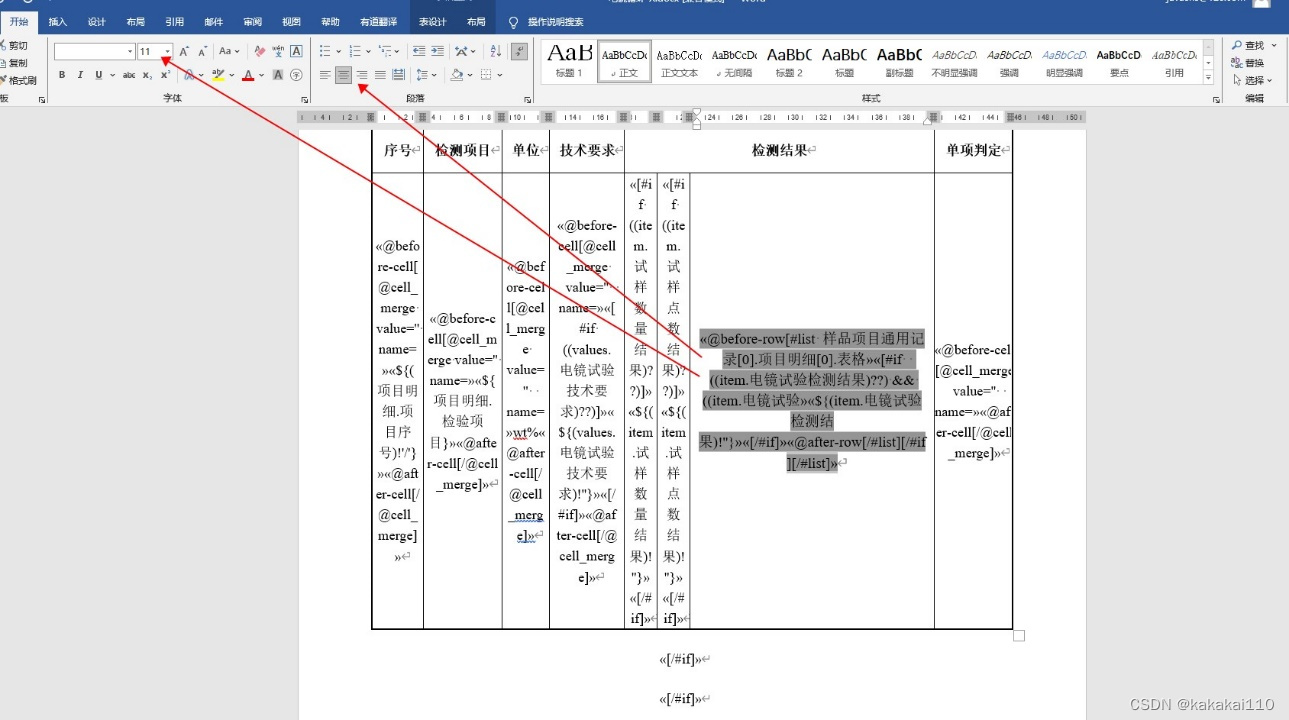This screenshot has height=720, width=1289.
Task: Open Paragraph dialog launcher
Action: coord(527,100)
